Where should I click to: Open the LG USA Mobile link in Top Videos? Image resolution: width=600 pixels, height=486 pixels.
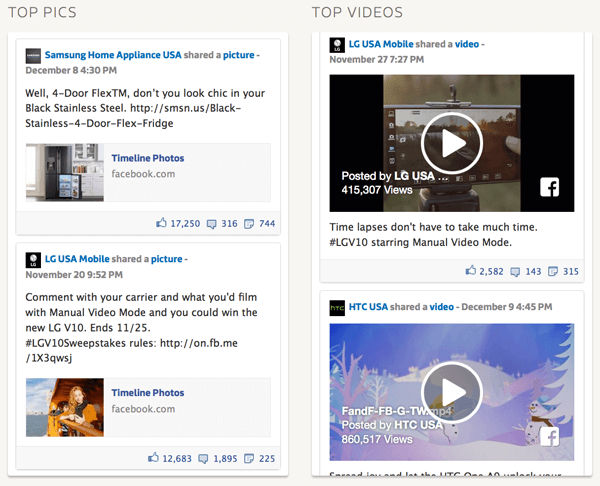click(x=380, y=45)
